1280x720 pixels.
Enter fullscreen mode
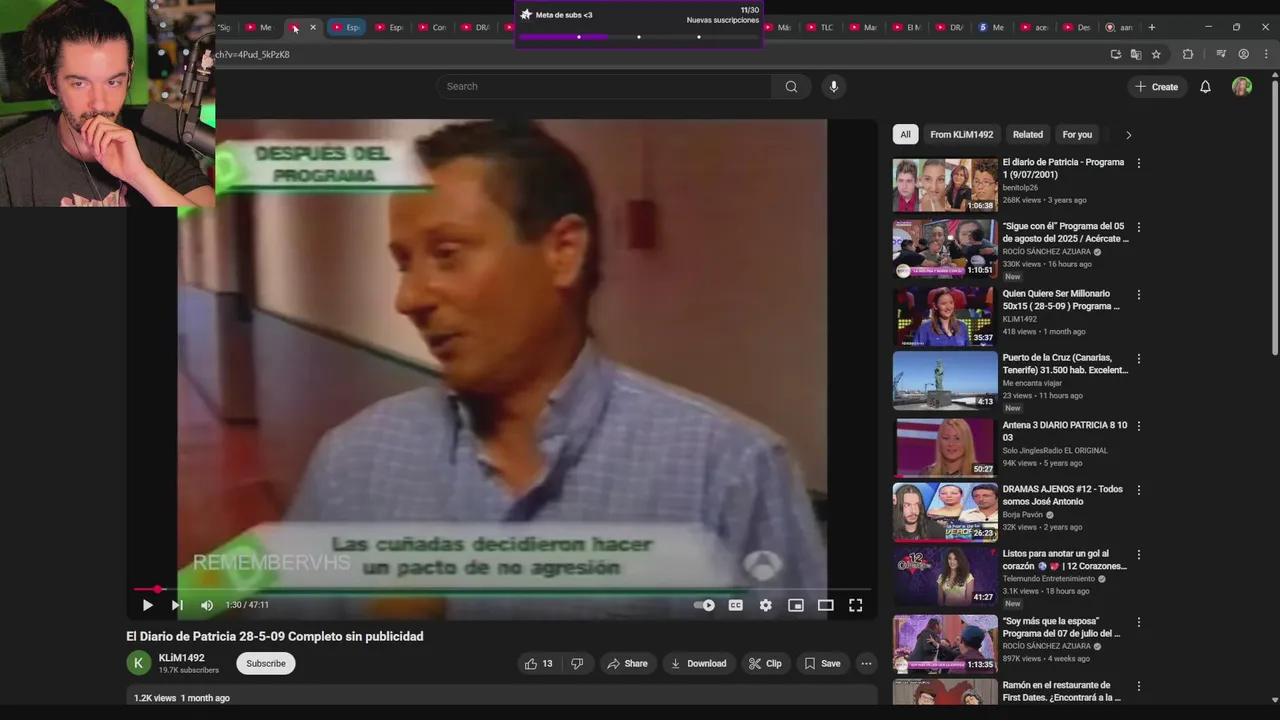click(855, 605)
